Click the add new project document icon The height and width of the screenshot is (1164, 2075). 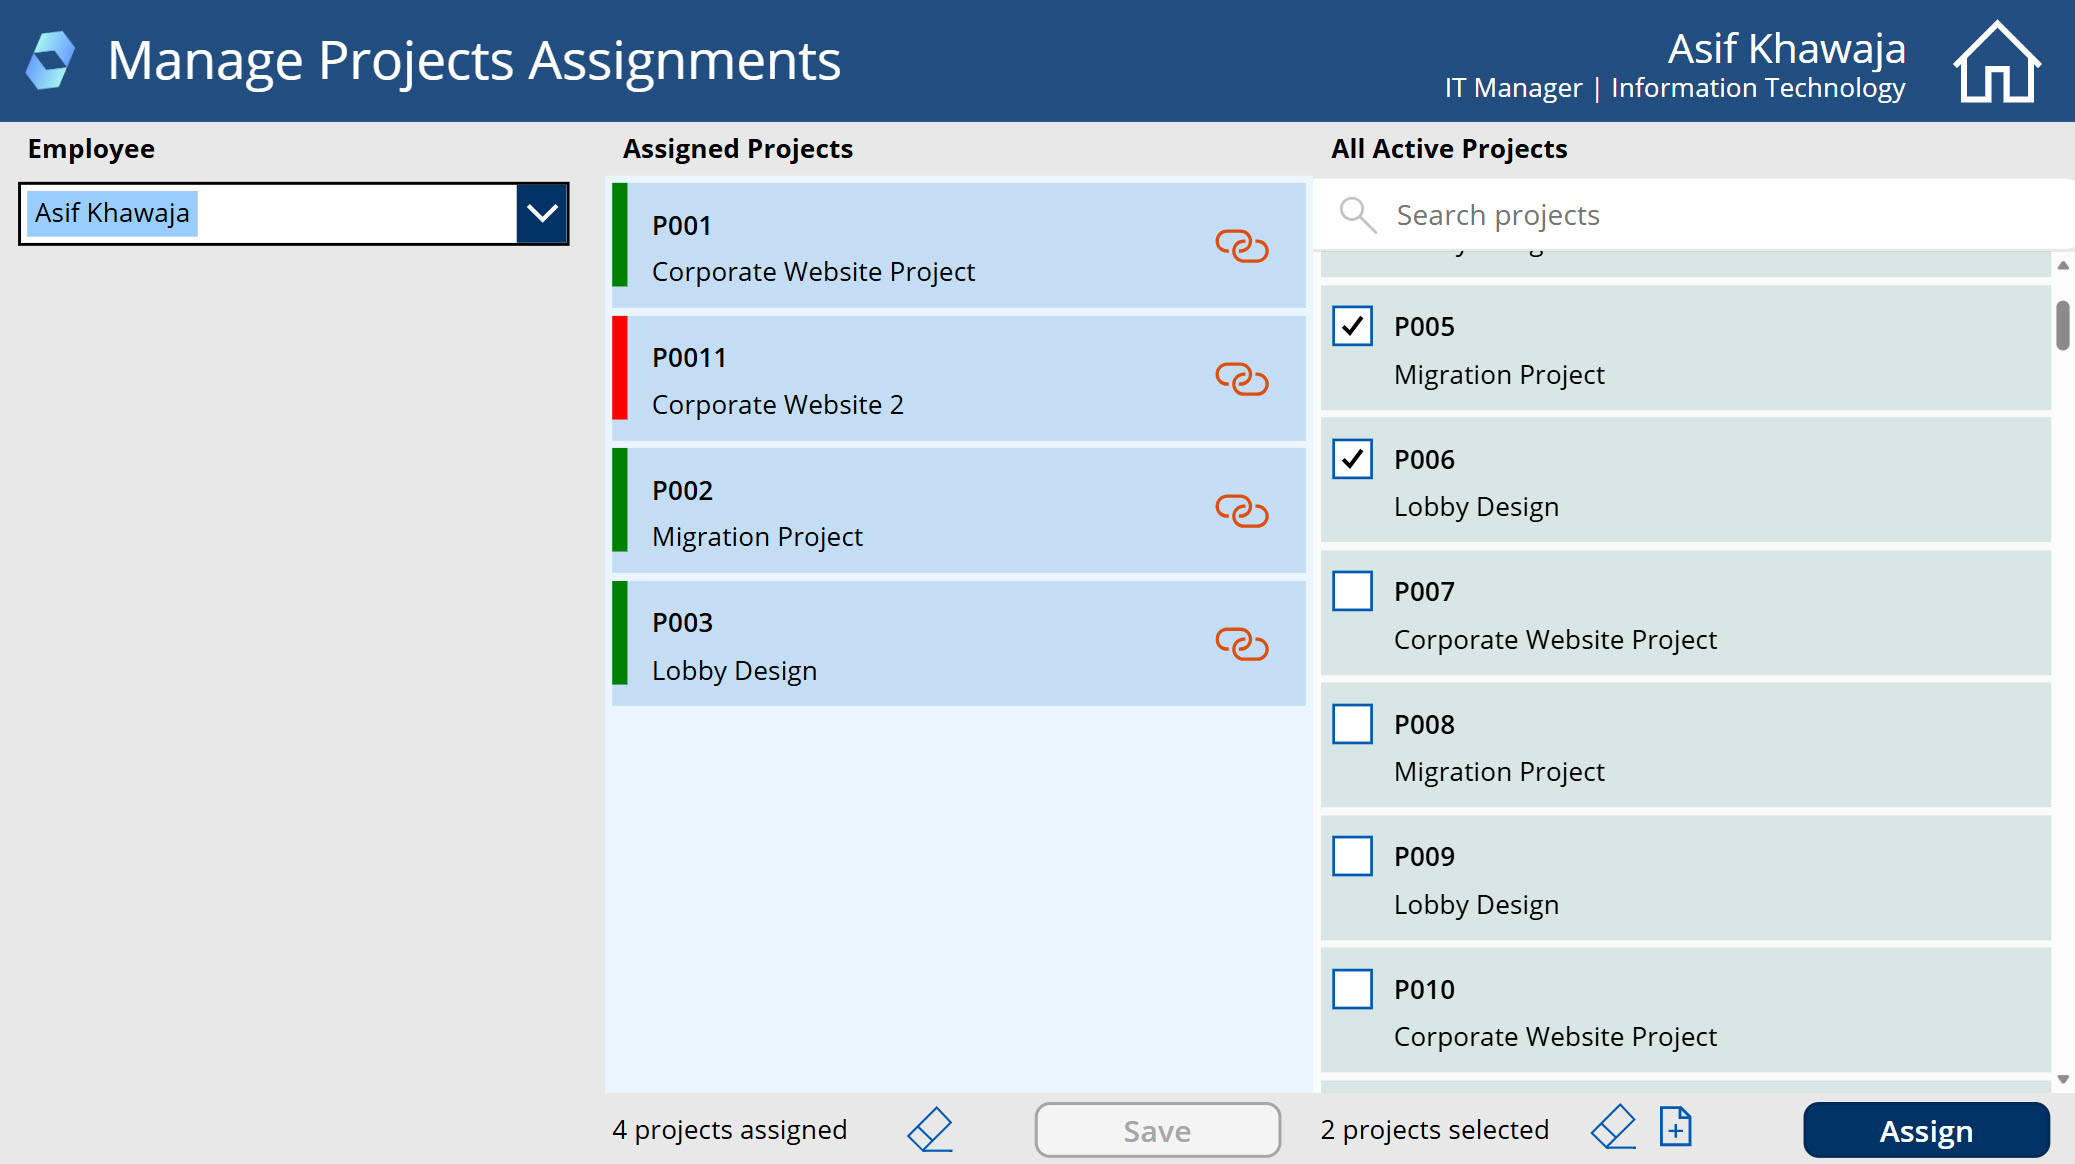point(1675,1127)
